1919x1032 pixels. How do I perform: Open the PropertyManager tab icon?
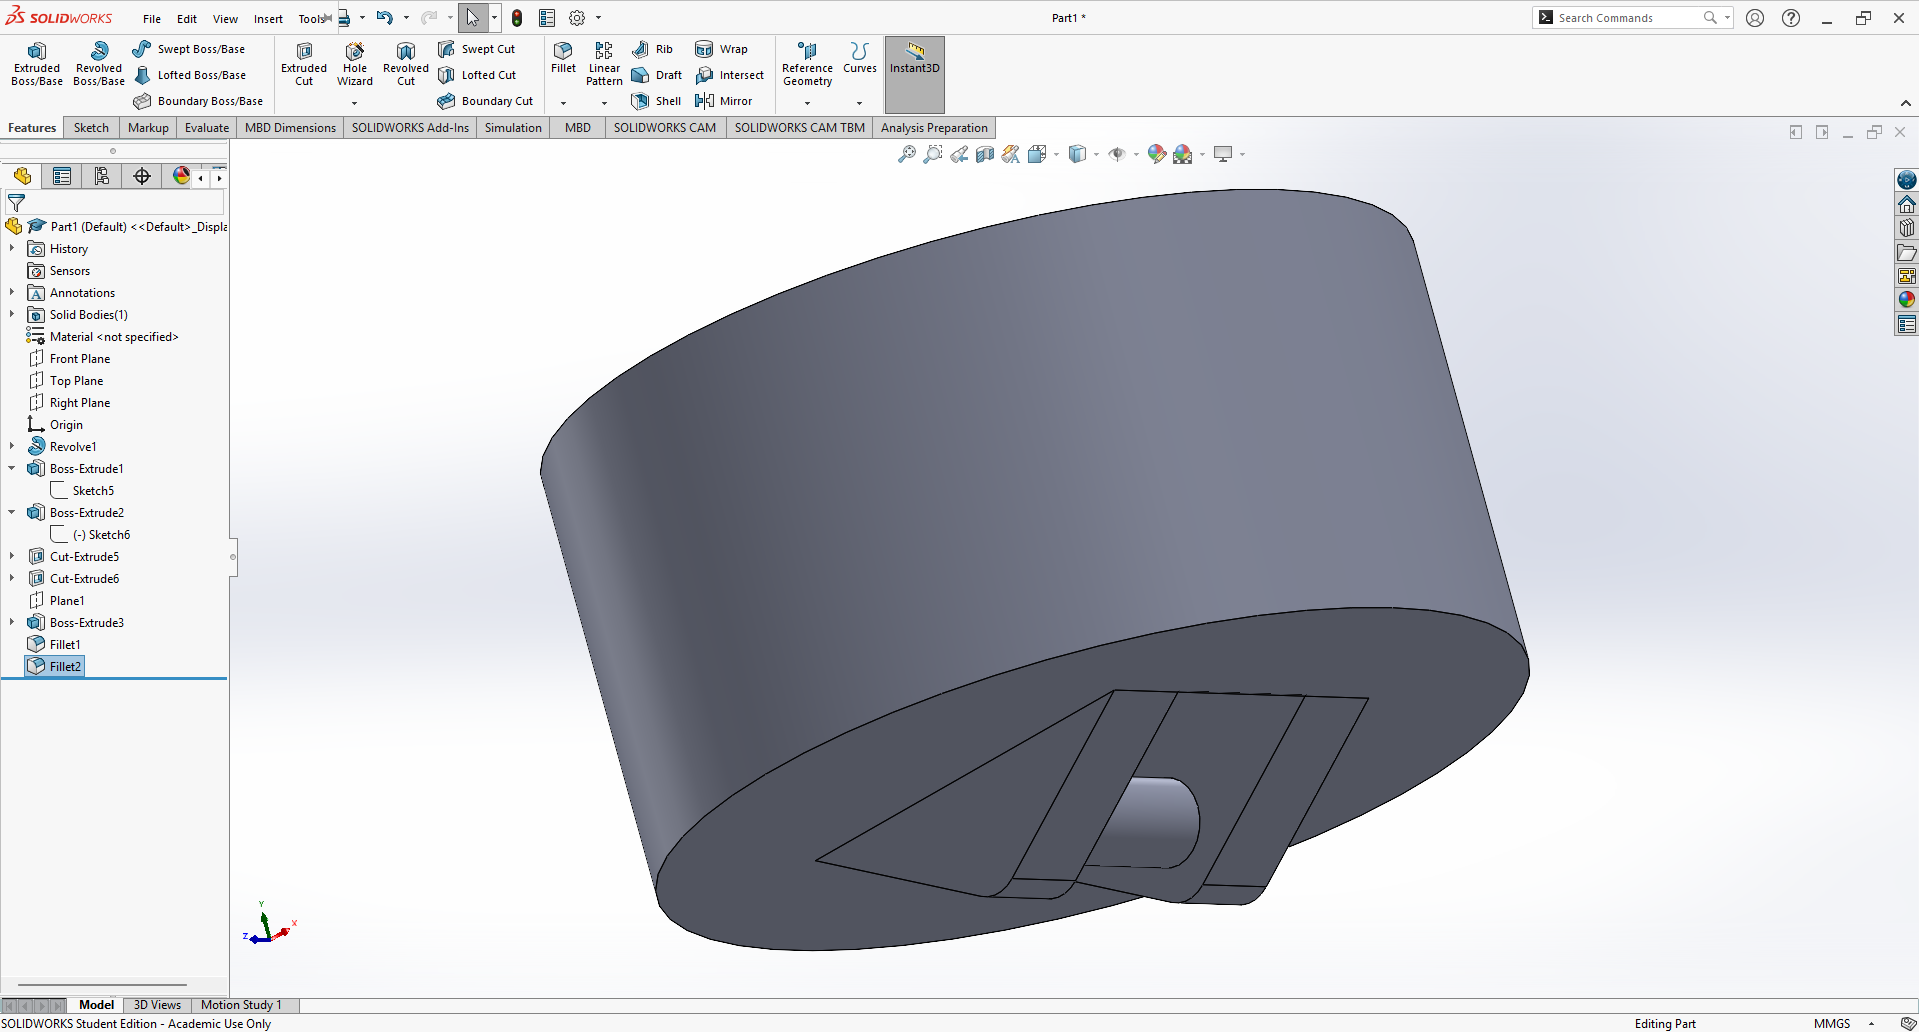tap(62, 176)
